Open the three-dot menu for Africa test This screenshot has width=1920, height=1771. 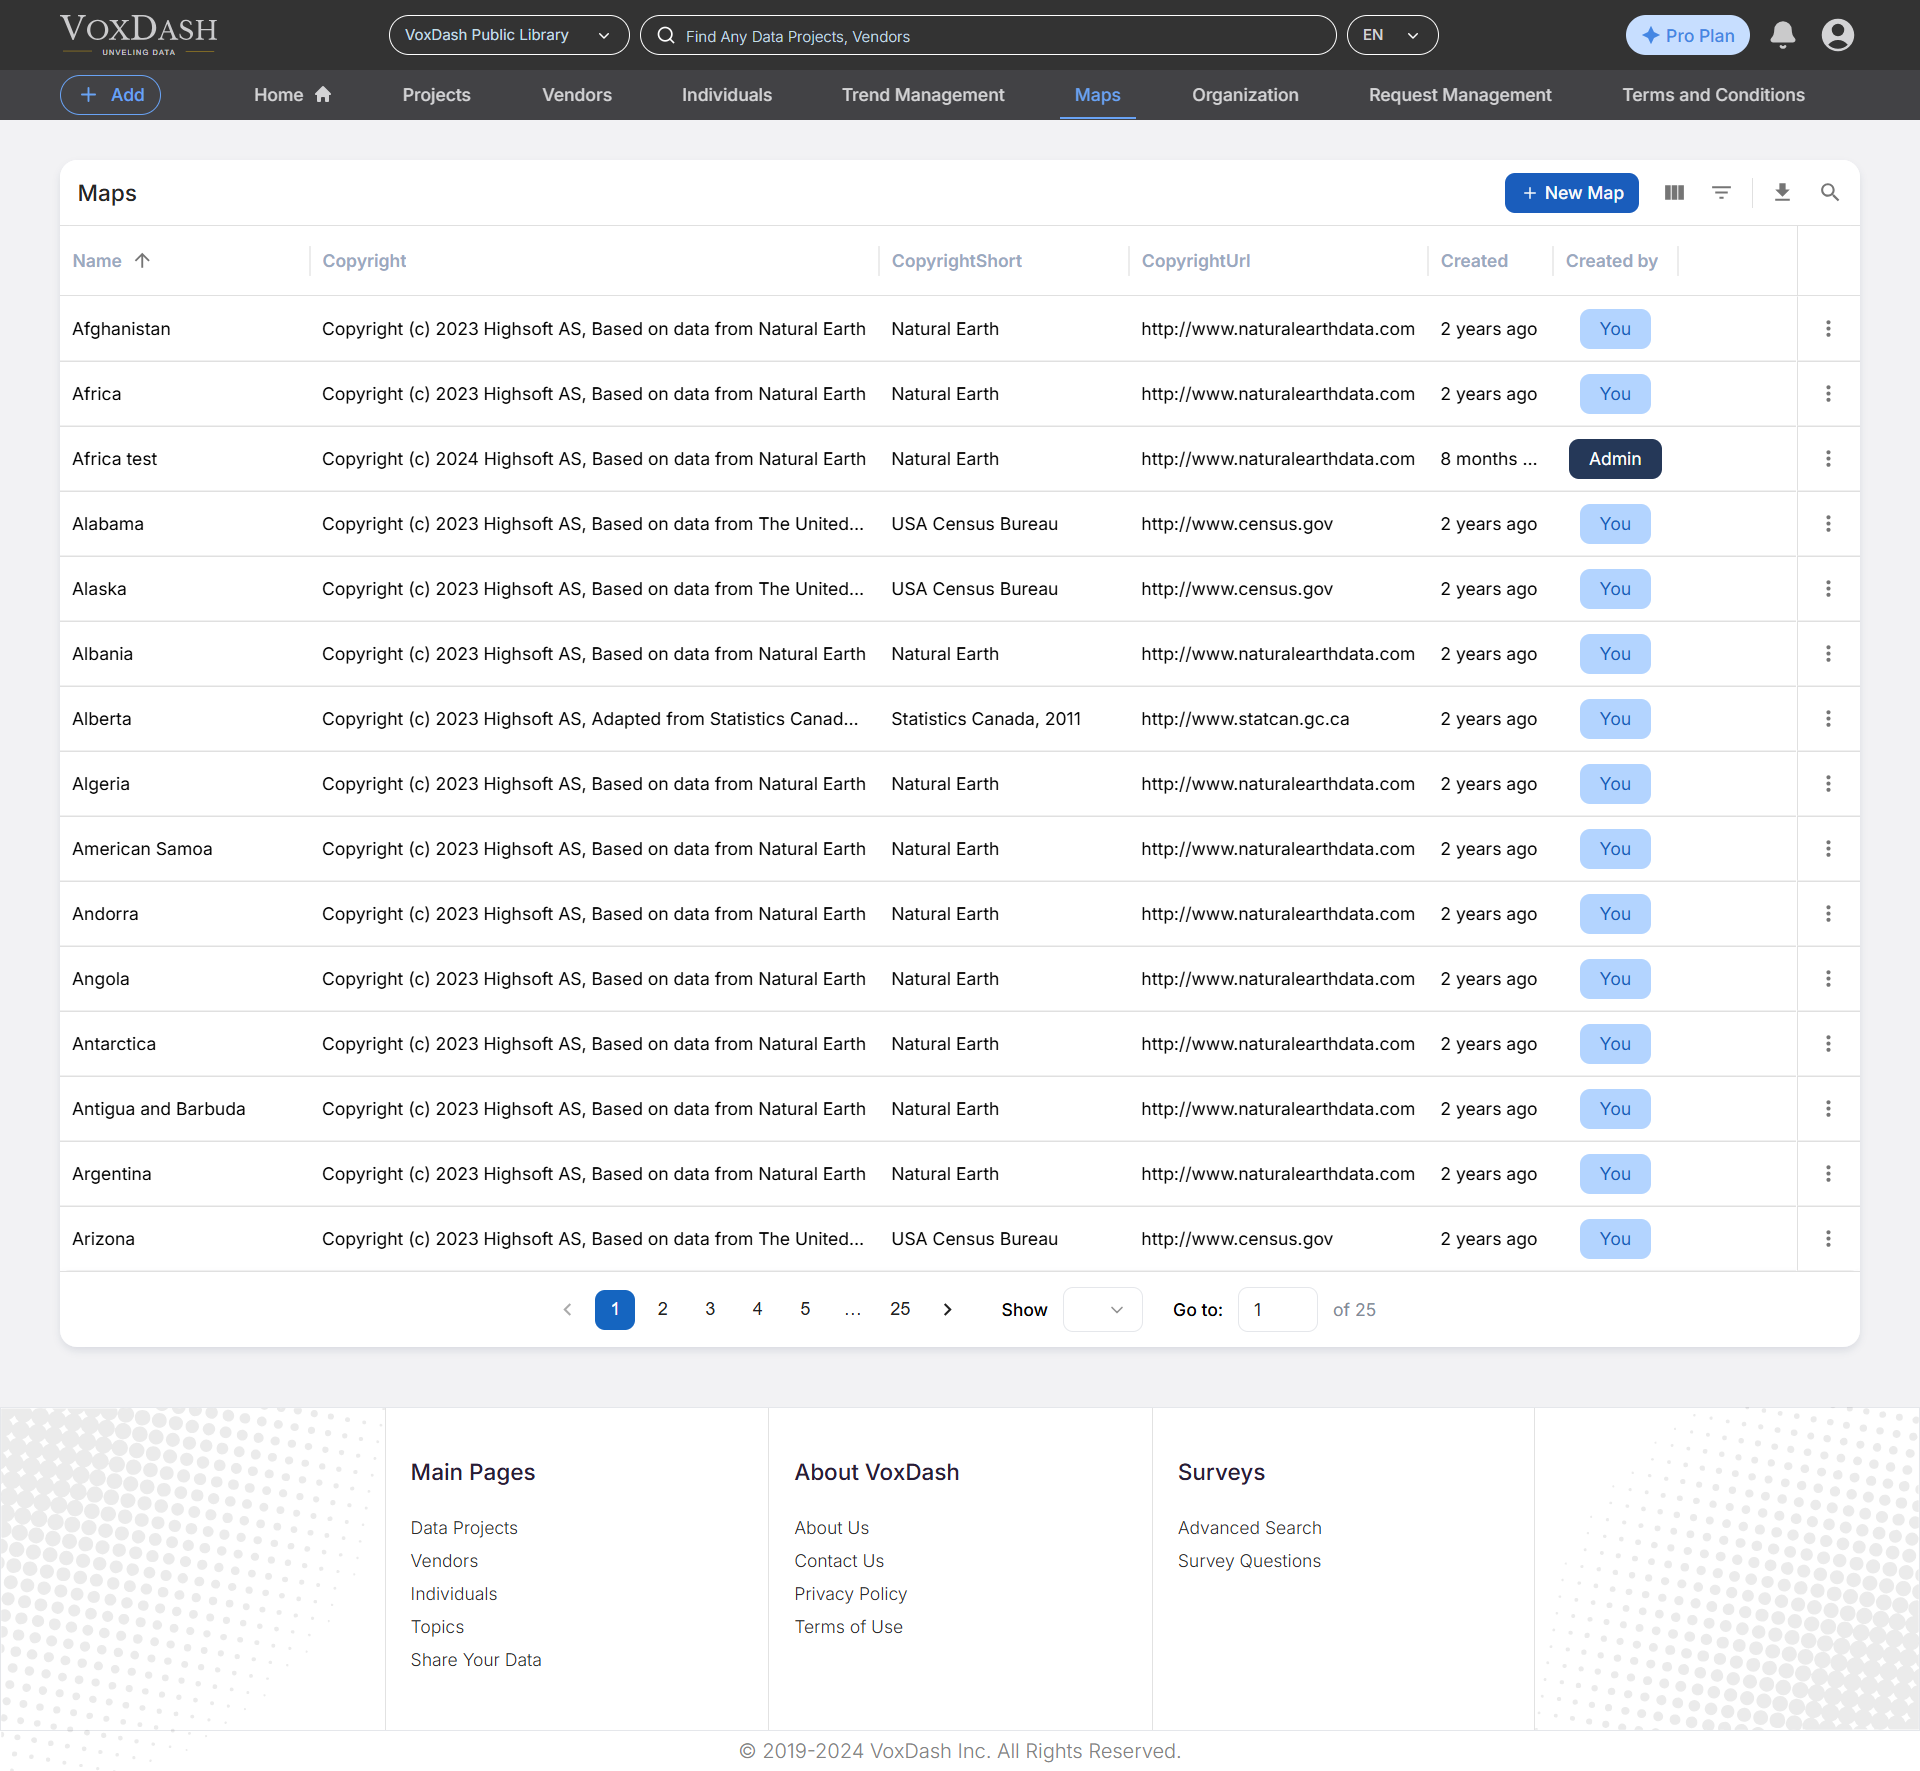point(1828,459)
